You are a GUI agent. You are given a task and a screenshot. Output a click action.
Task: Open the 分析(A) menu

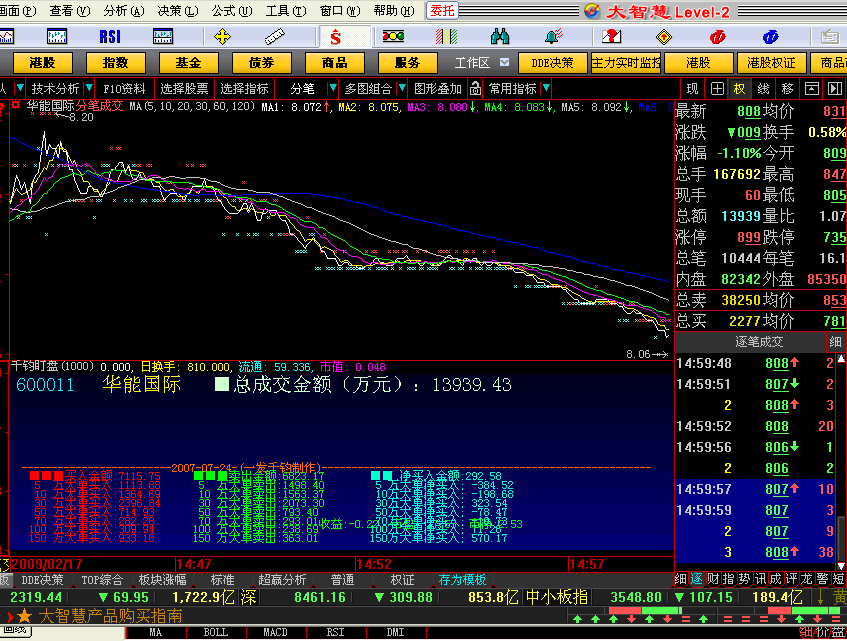[124, 10]
